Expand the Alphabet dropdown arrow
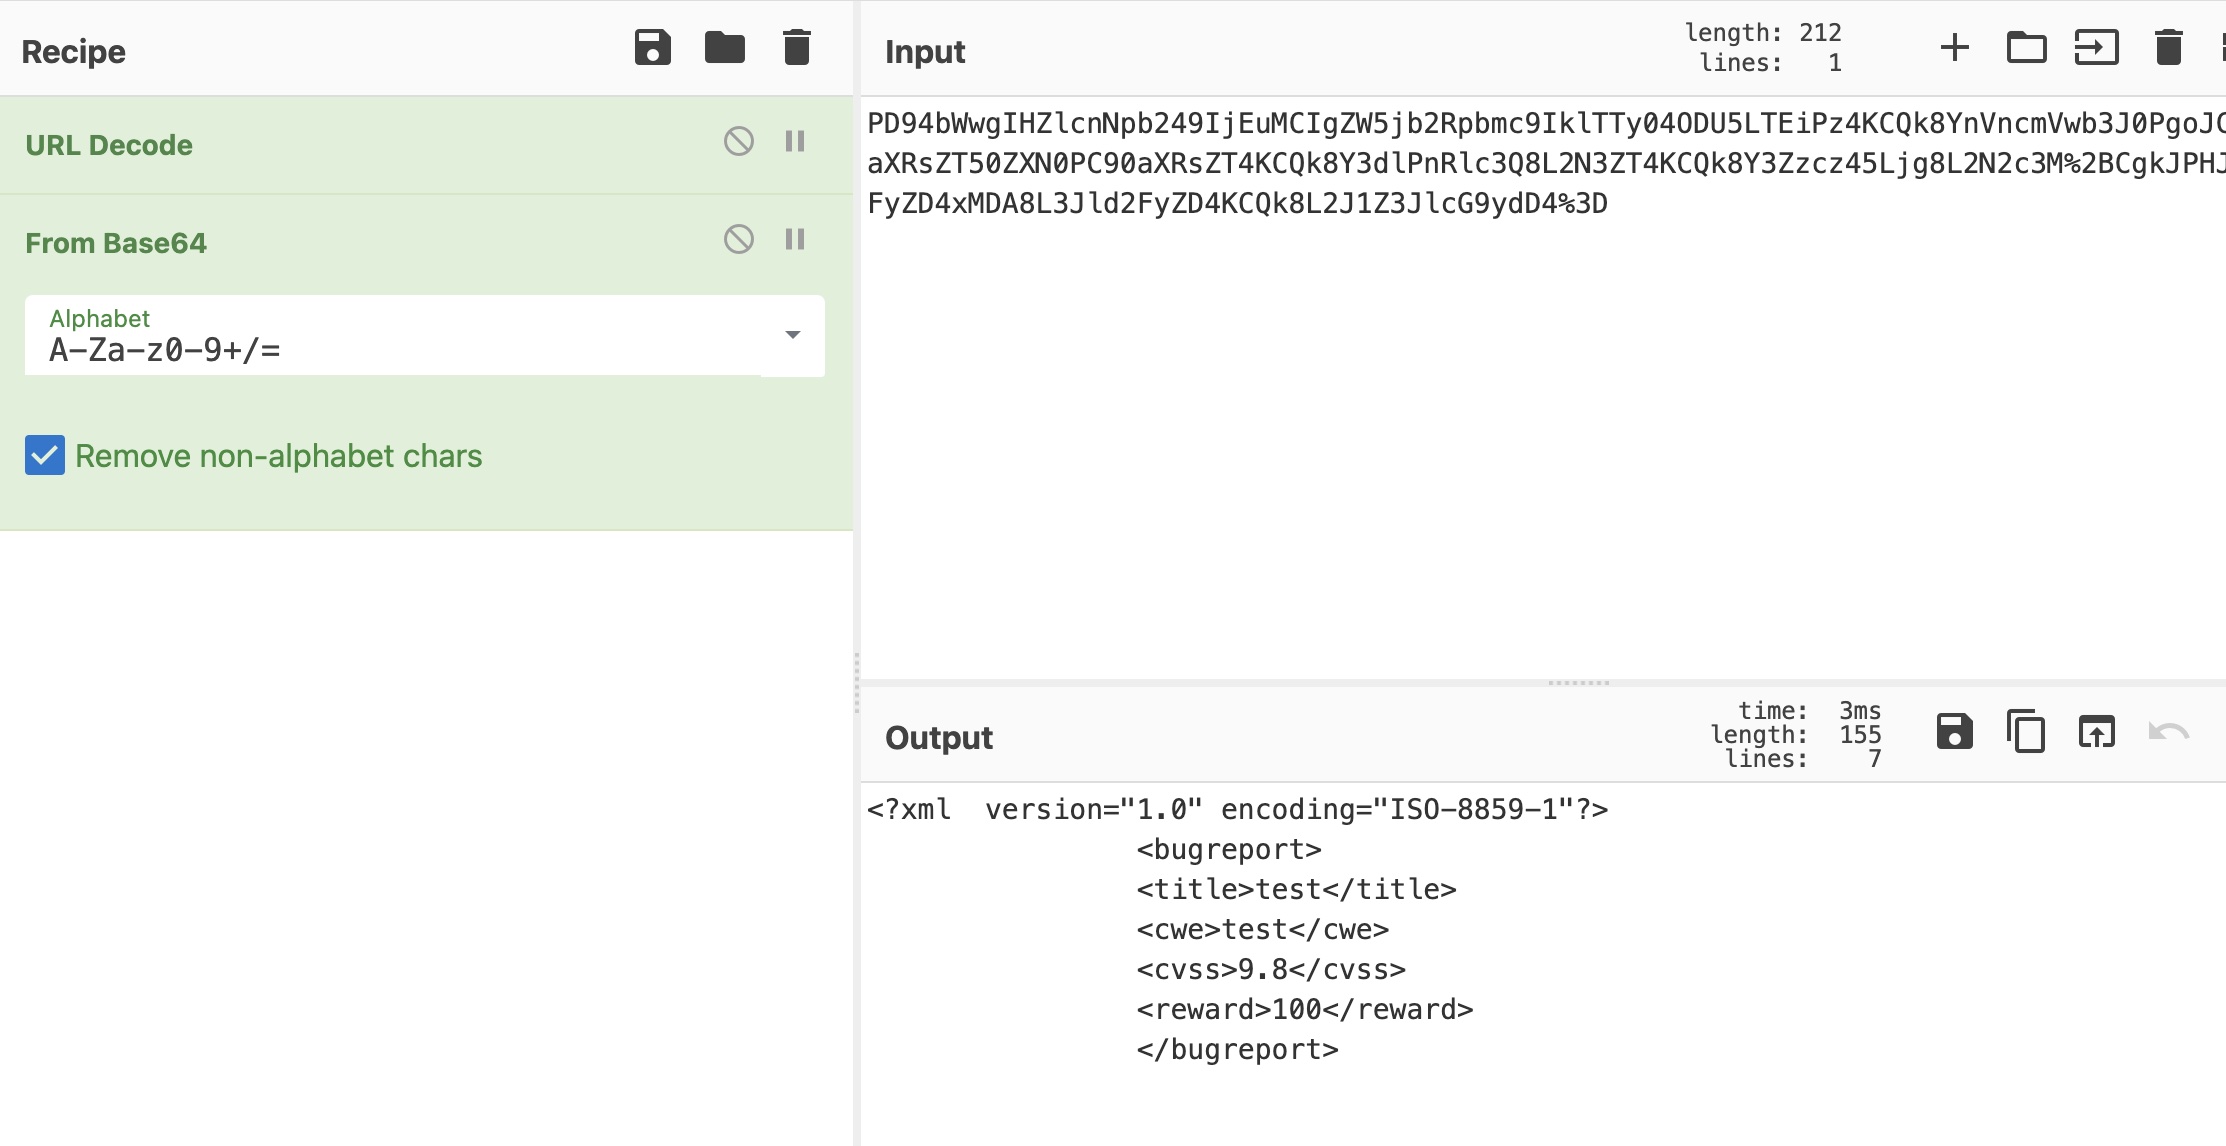2226x1146 pixels. pos(792,335)
